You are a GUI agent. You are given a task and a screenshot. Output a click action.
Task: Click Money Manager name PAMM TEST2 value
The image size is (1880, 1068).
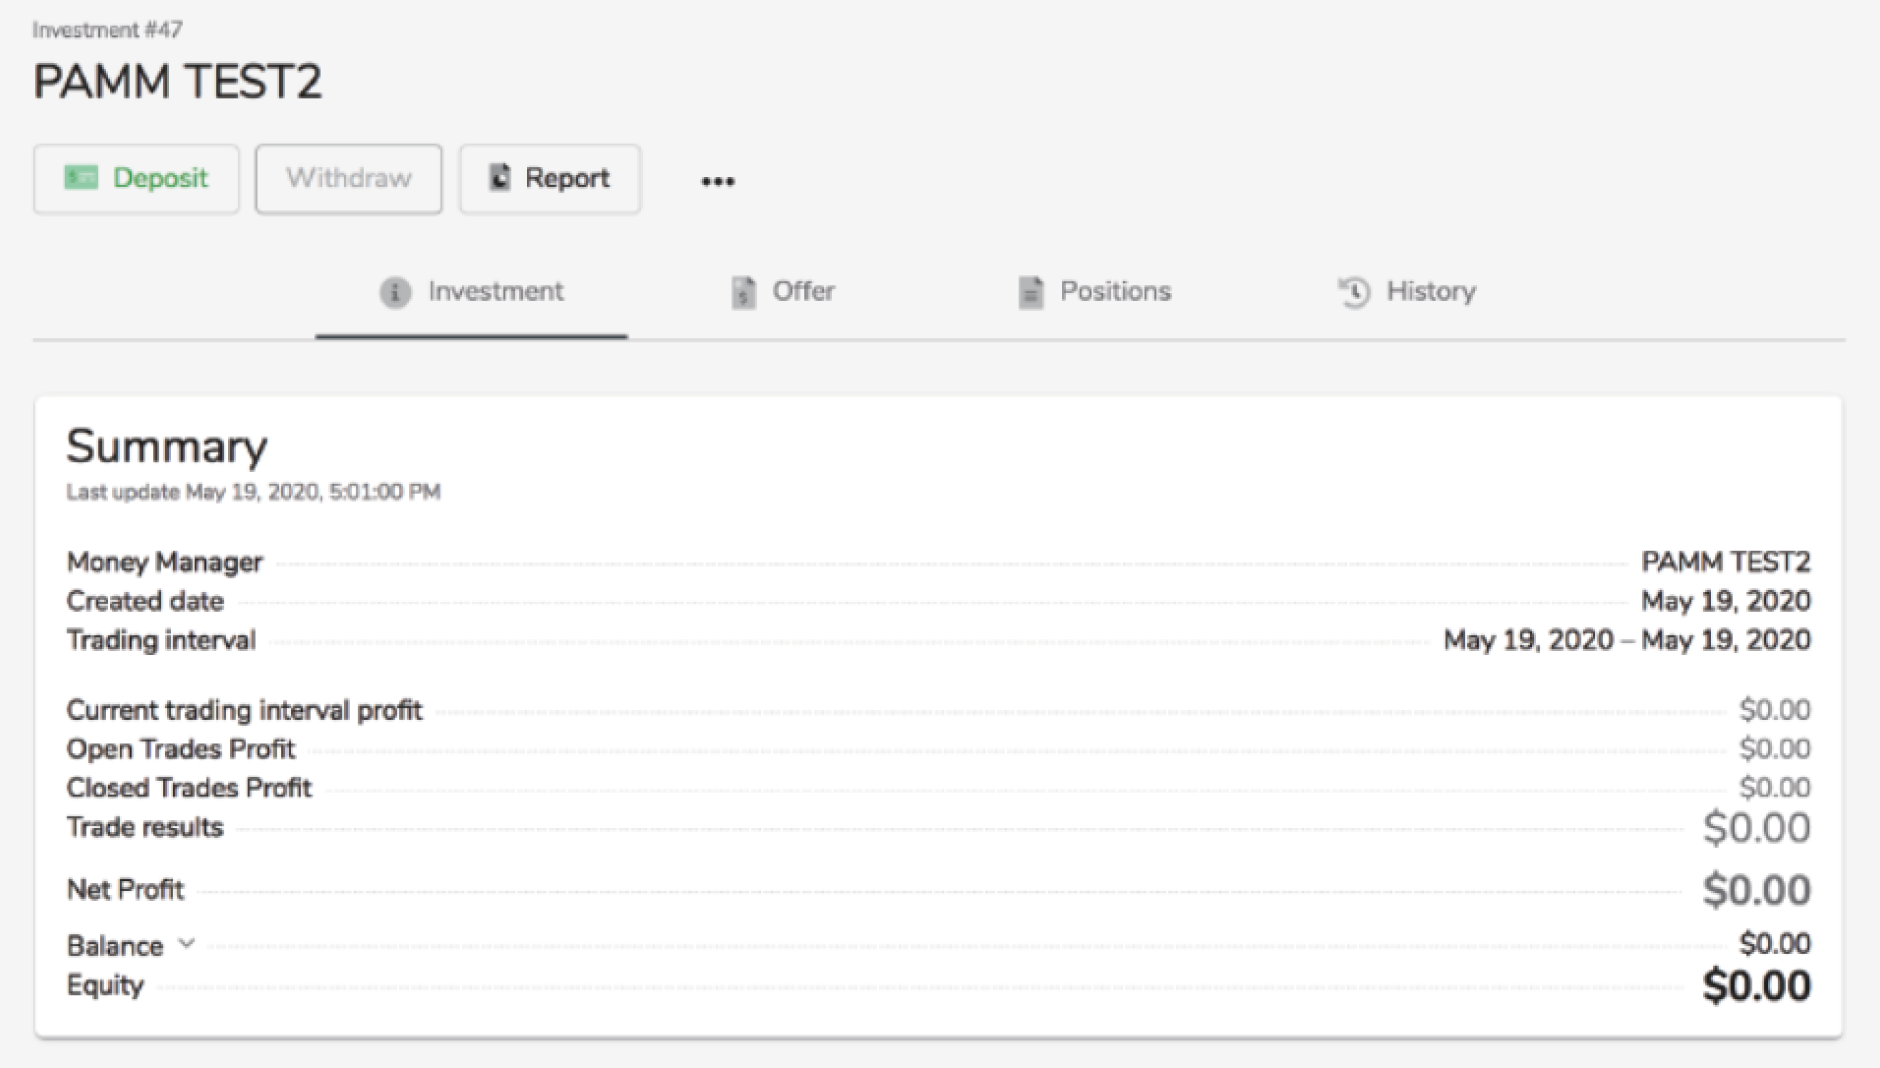pos(1725,562)
